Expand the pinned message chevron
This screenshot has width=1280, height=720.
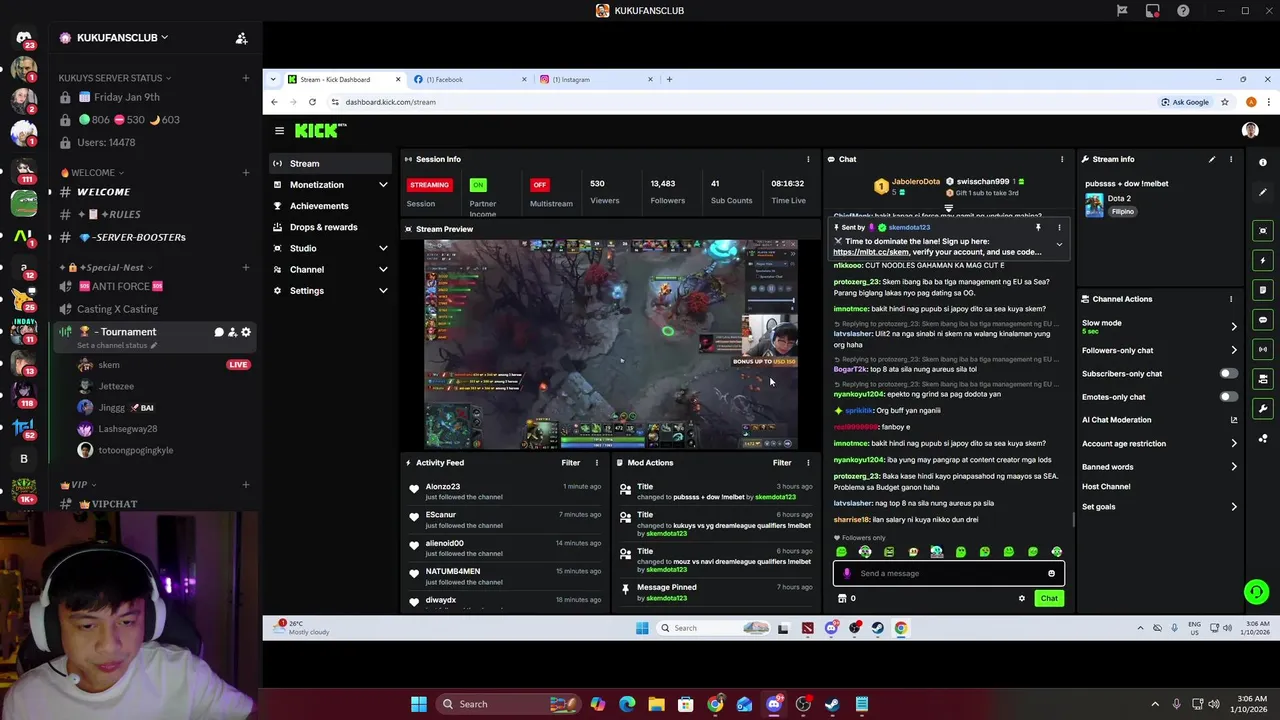click(x=1059, y=245)
